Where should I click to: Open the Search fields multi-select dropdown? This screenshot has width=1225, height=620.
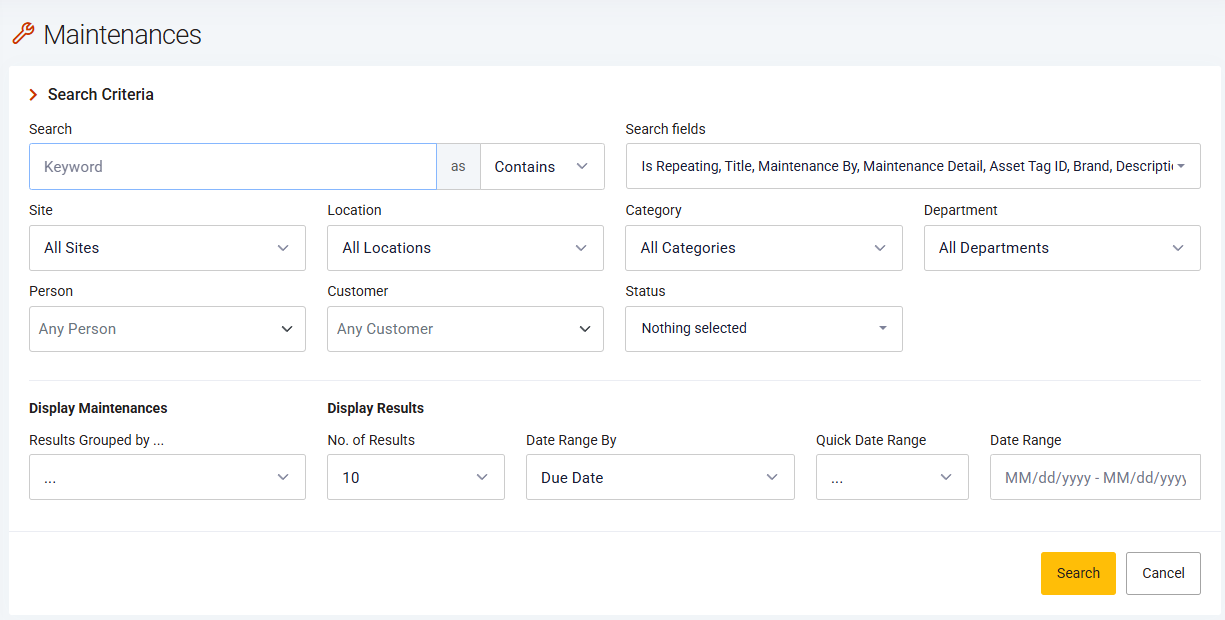(x=912, y=167)
